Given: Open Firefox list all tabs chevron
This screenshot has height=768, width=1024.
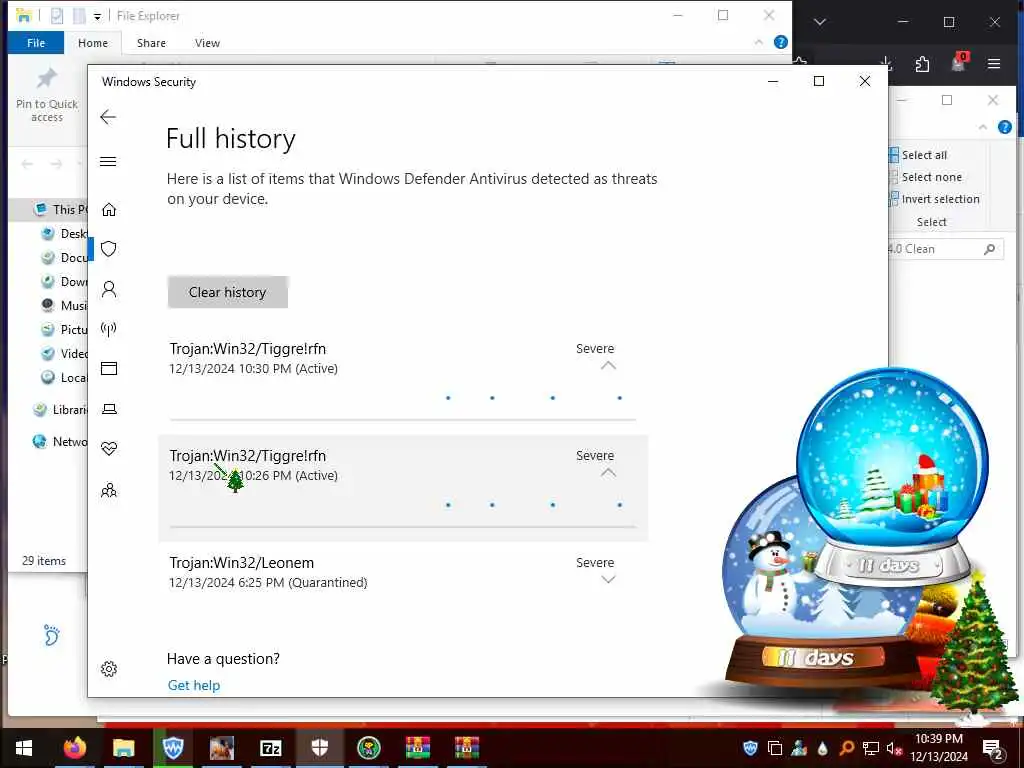Looking at the screenshot, I should (820, 22).
